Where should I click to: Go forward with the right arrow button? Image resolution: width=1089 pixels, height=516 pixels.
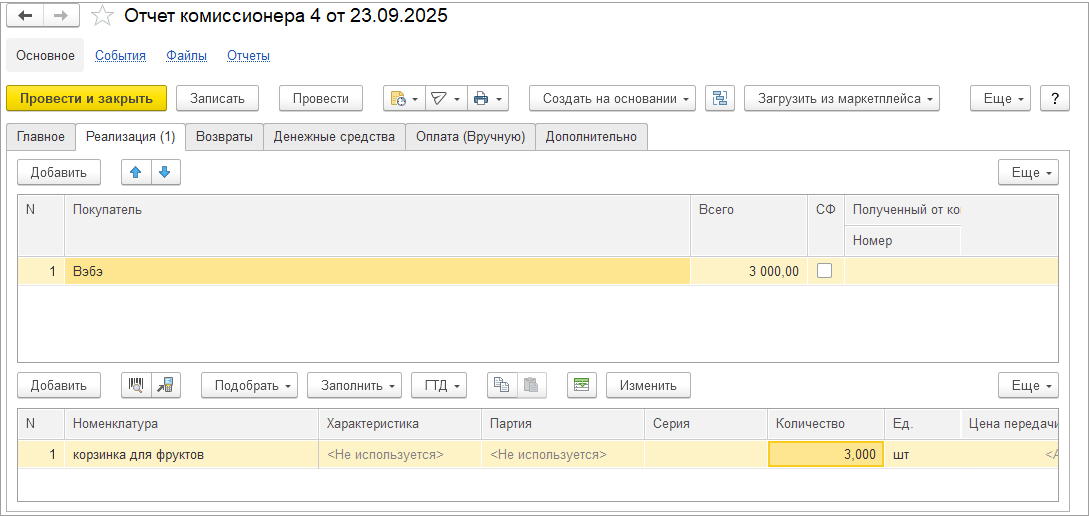click(61, 15)
